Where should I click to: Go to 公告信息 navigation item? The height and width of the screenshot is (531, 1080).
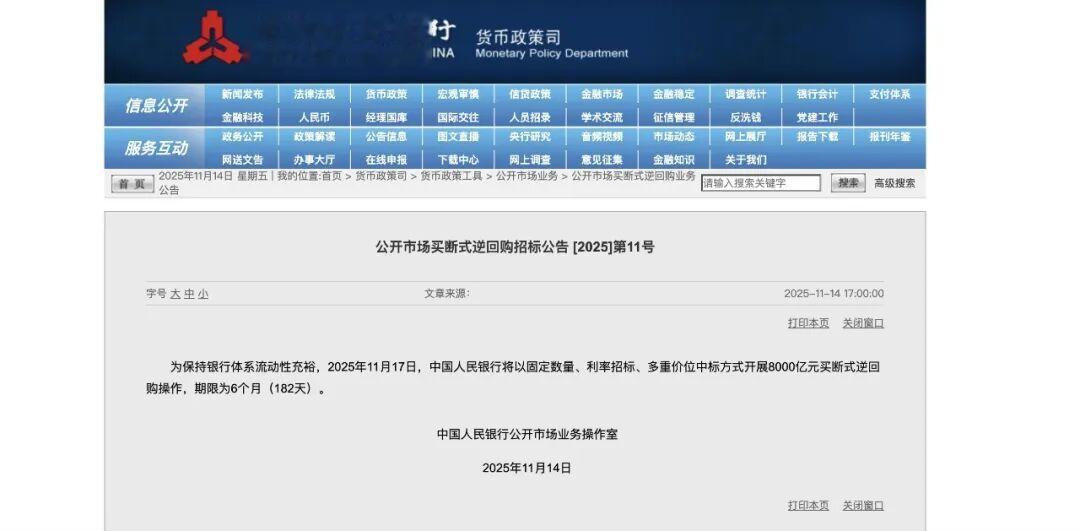[386, 136]
